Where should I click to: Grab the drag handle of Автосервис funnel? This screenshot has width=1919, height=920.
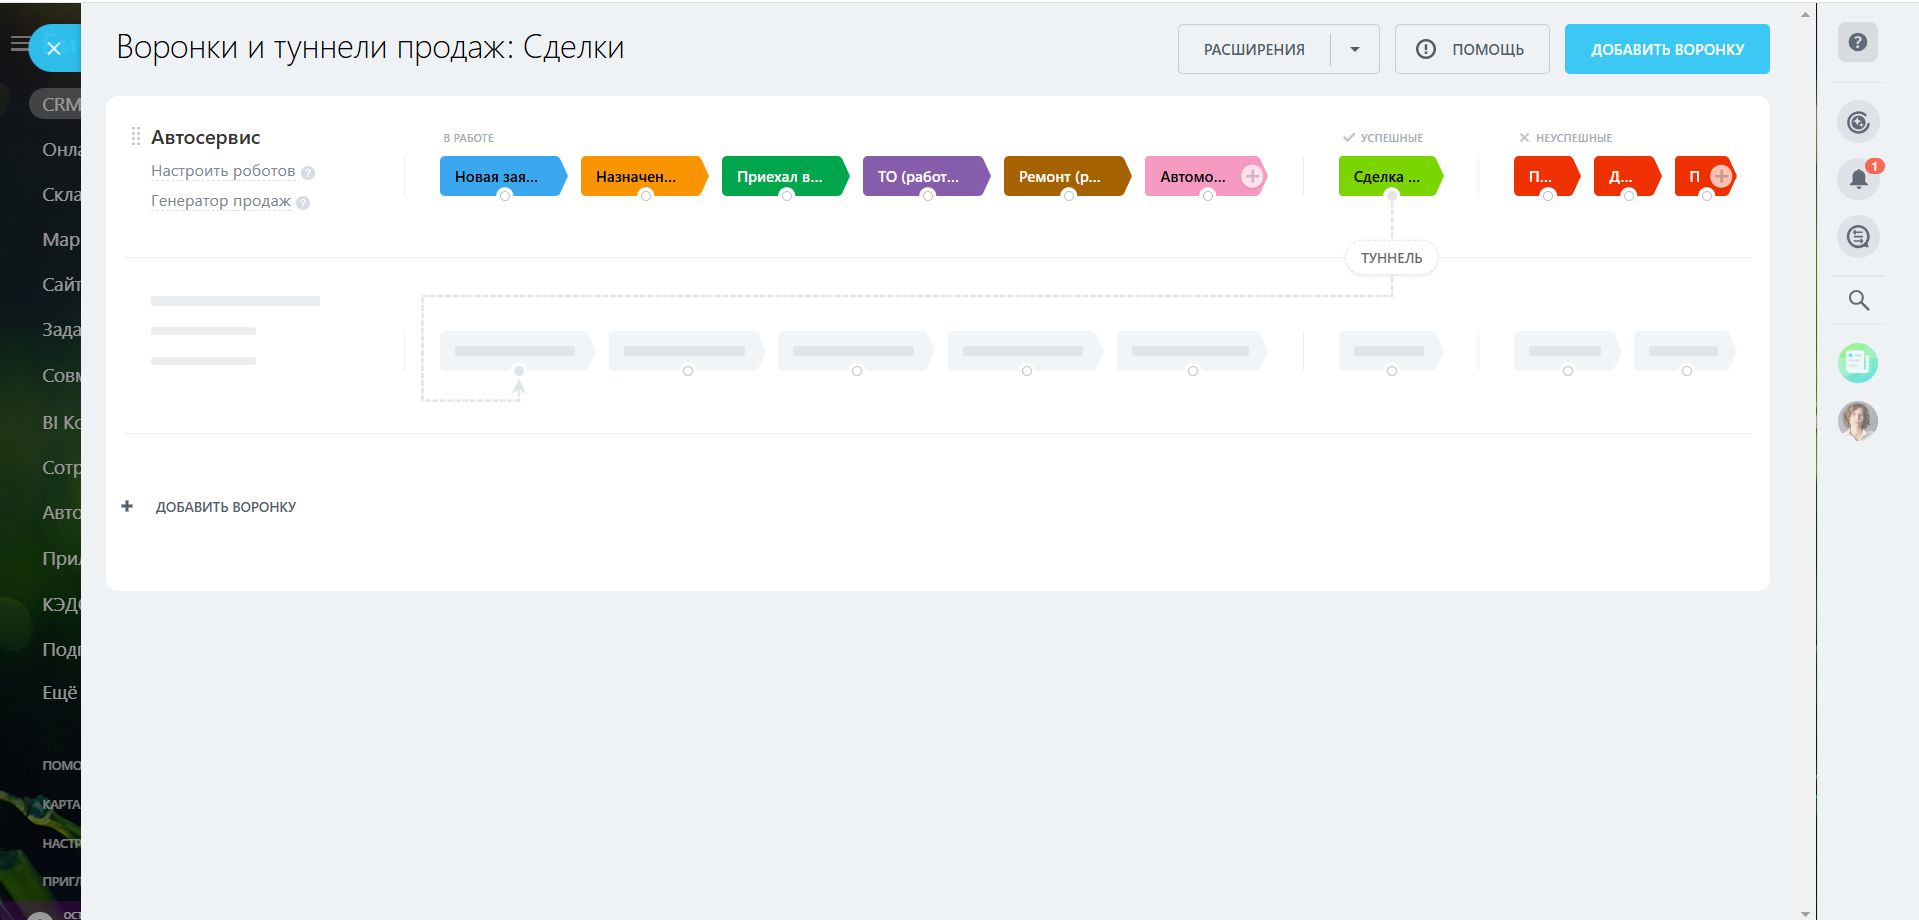point(136,137)
